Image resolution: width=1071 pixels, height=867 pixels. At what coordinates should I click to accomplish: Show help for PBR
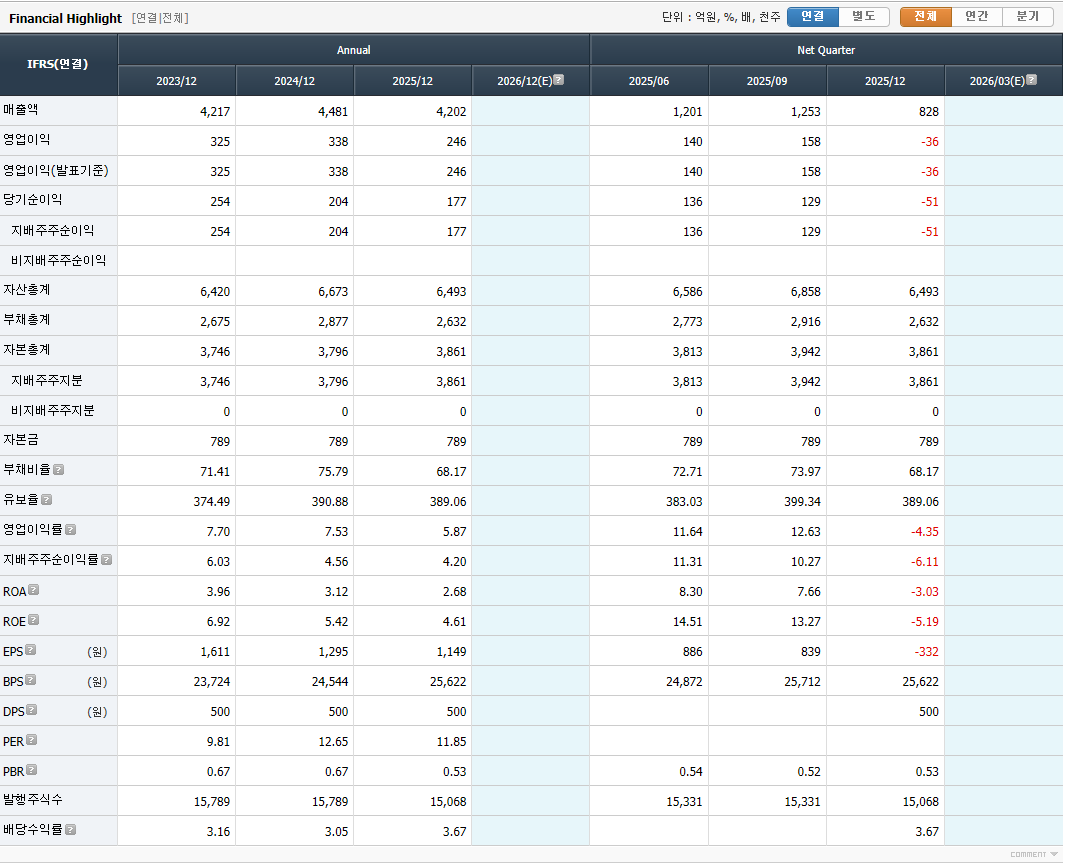click(x=31, y=771)
